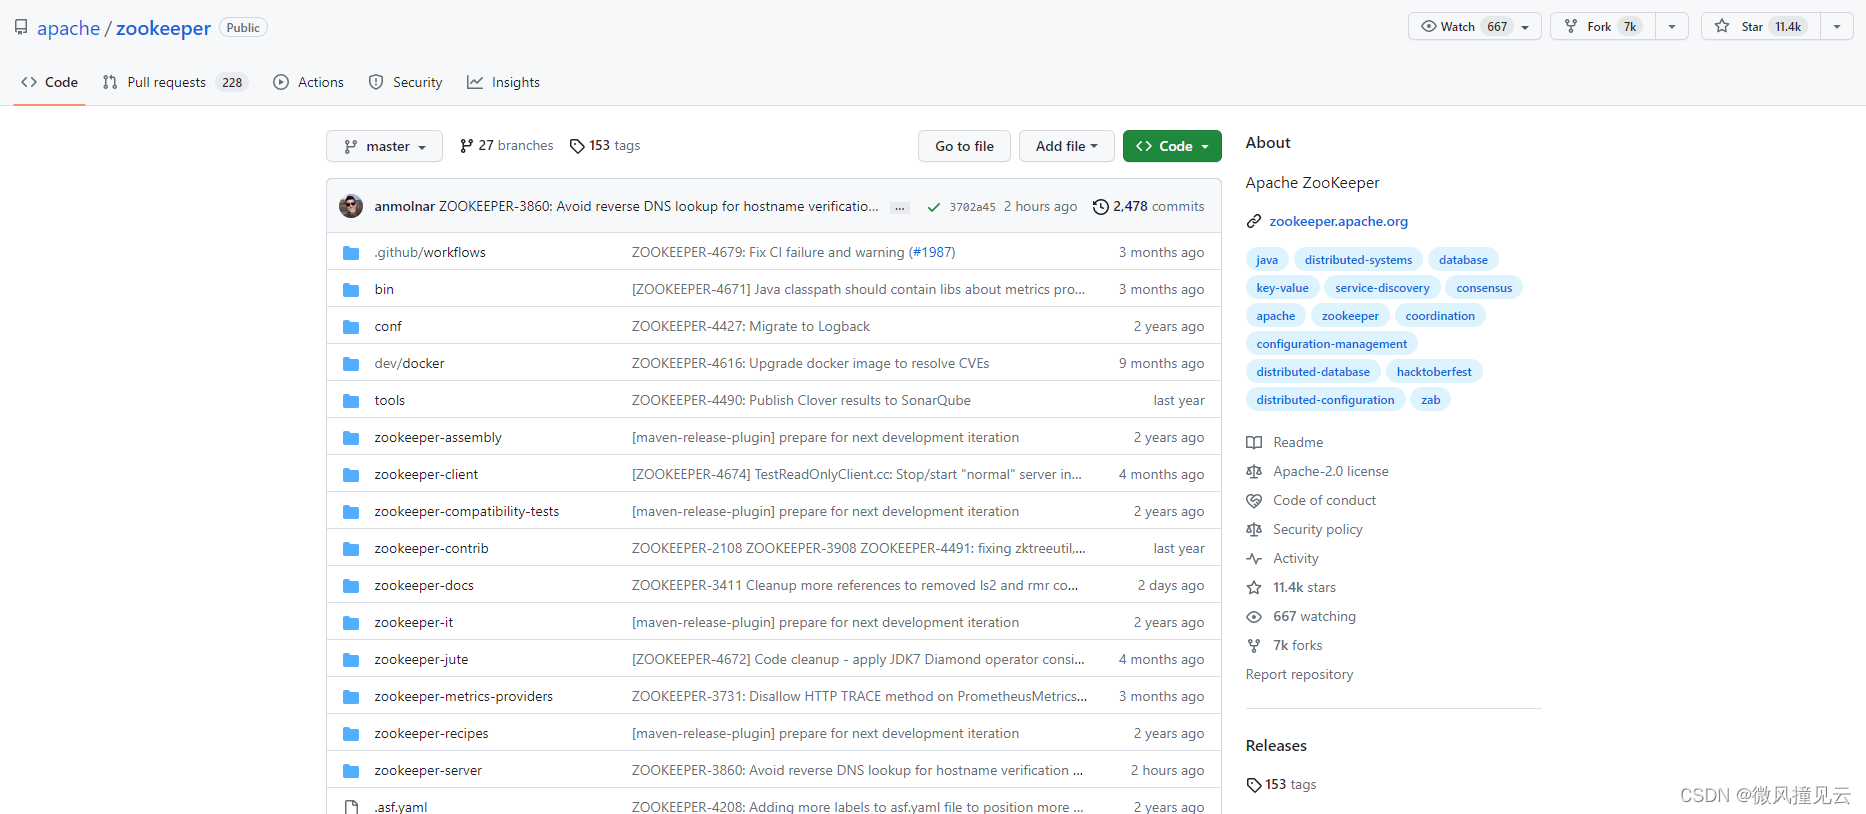This screenshot has width=1866, height=814.
Task: Click the Readme book icon
Action: click(1254, 443)
